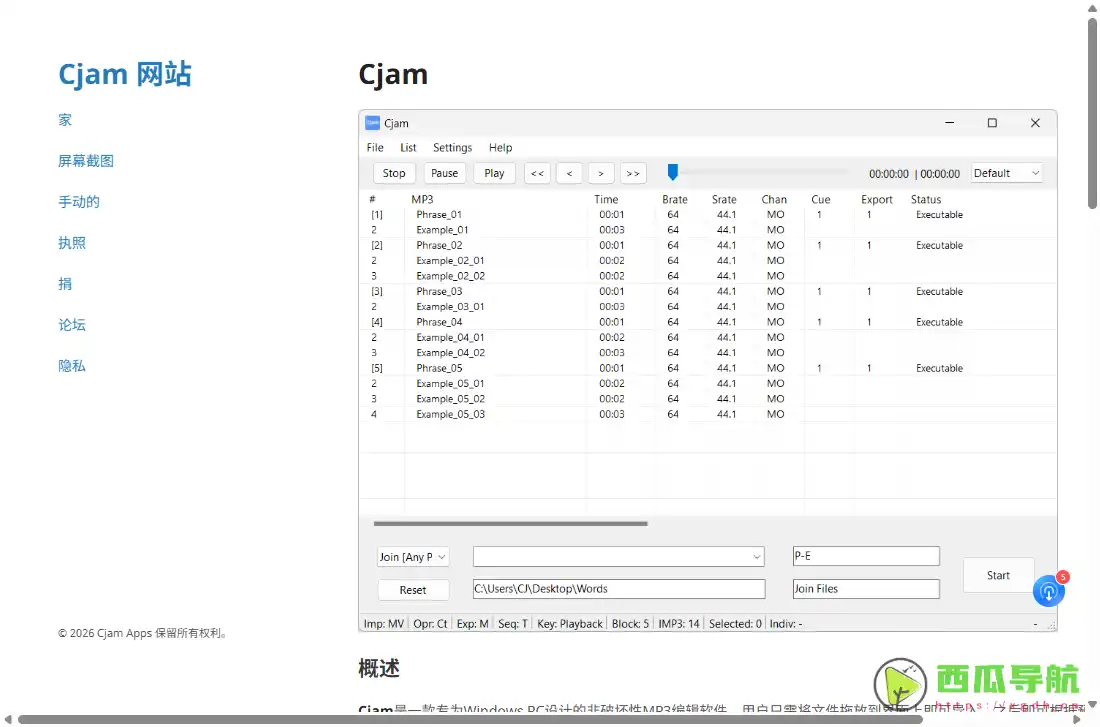
Task: Select the Example_01 row
Action: [707, 230]
